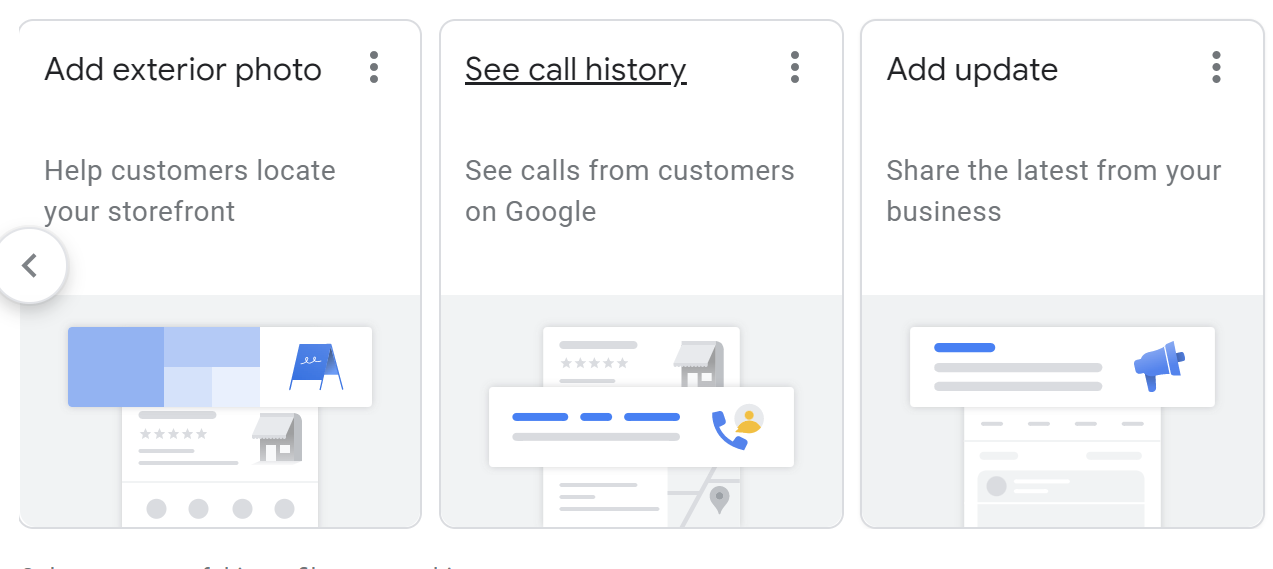Viewport: 1273px width, 569px height.
Task: Select the Add exterior photo card title
Action: [183, 70]
